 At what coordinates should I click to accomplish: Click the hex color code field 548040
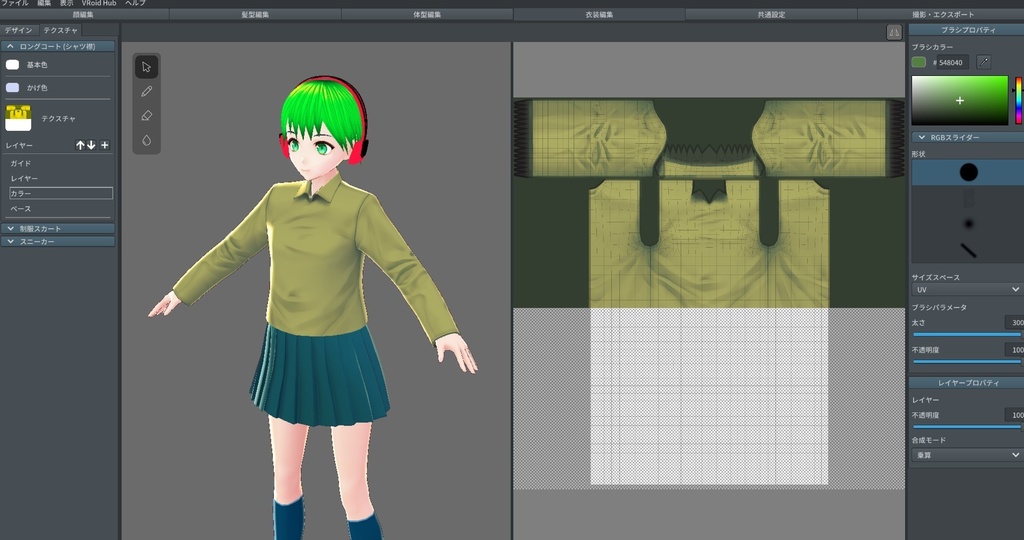[x=951, y=63]
